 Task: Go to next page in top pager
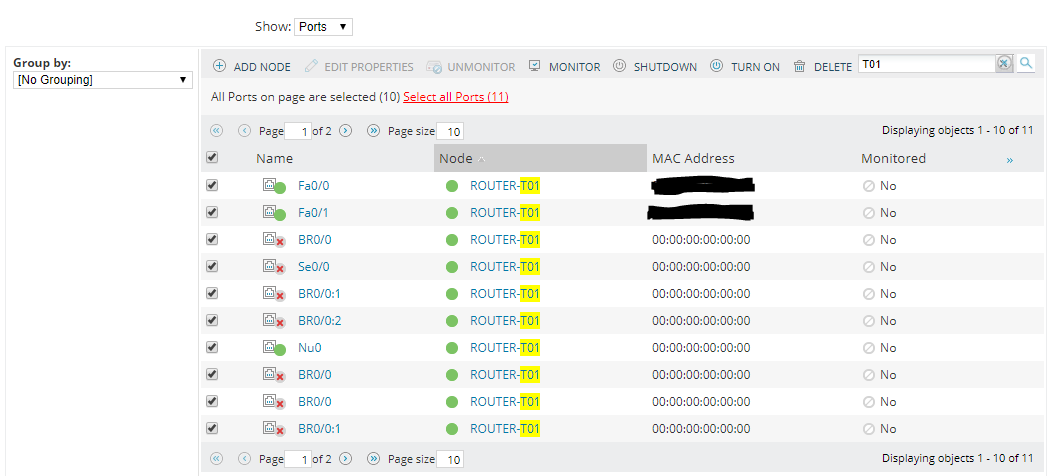pos(345,131)
